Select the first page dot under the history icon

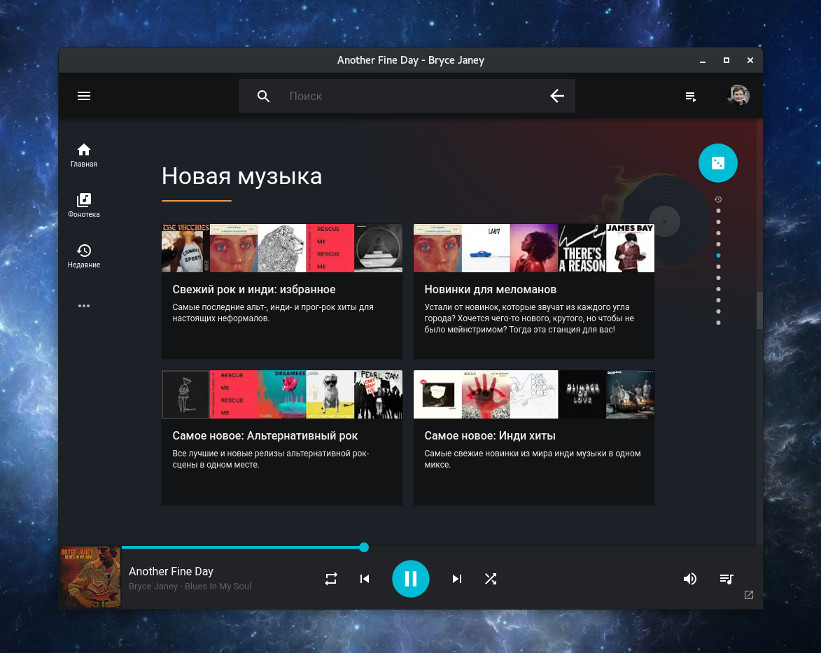pyautogui.click(x=718, y=211)
